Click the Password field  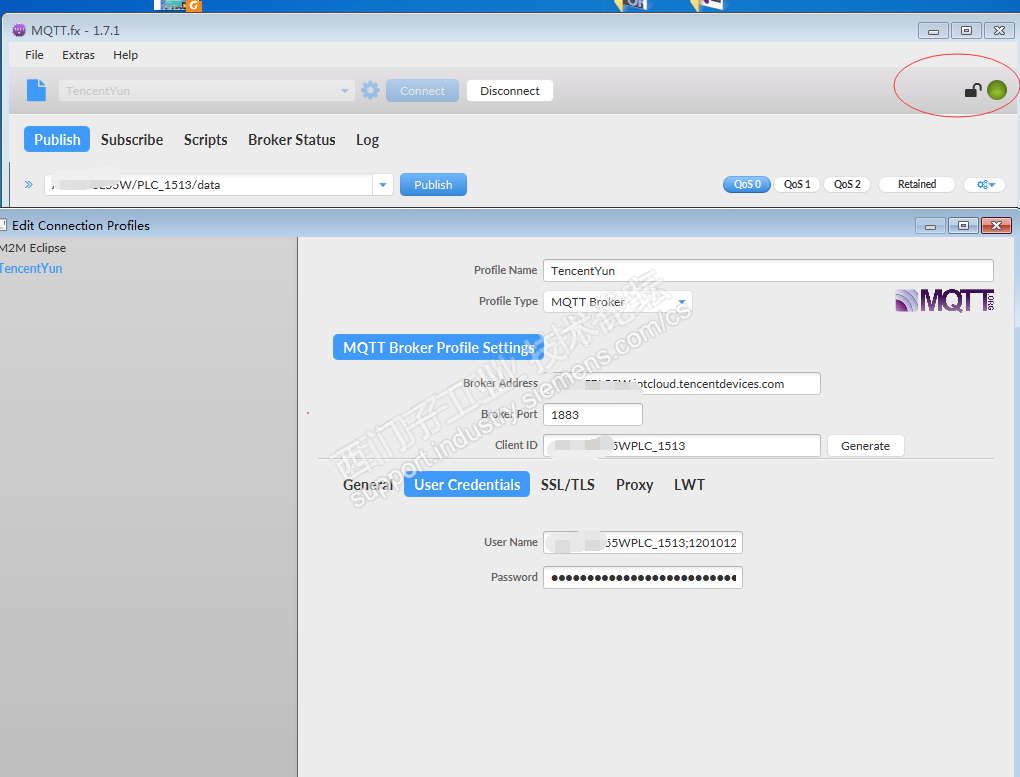click(x=643, y=577)
